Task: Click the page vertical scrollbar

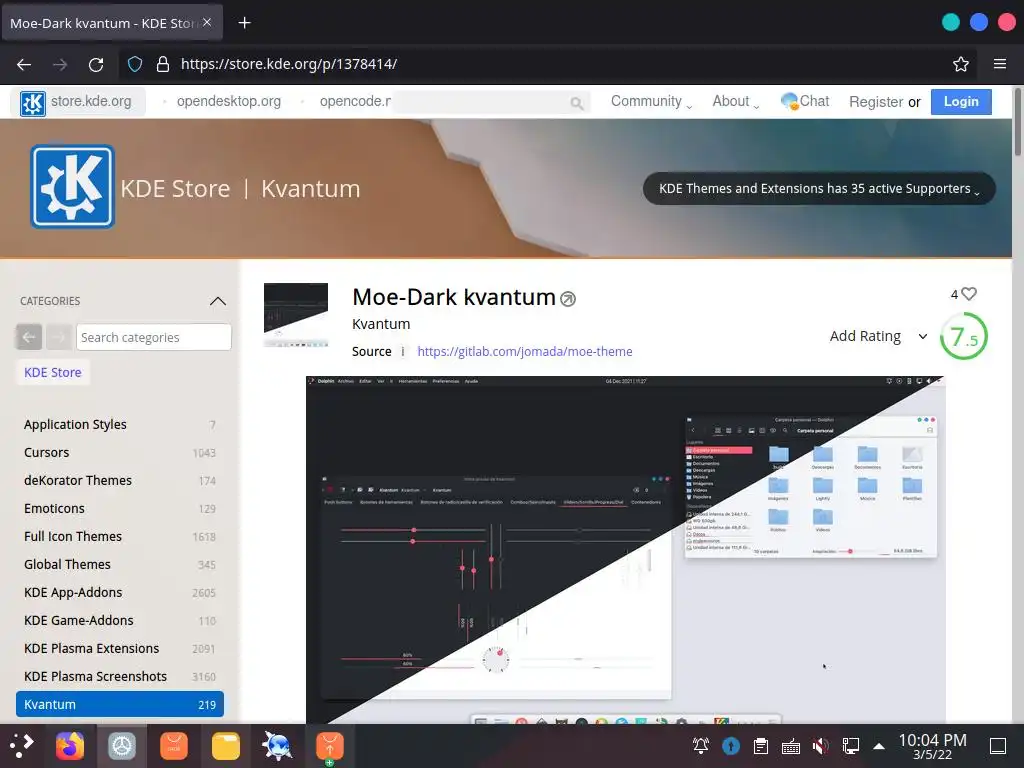Action: pos(1017,123)
